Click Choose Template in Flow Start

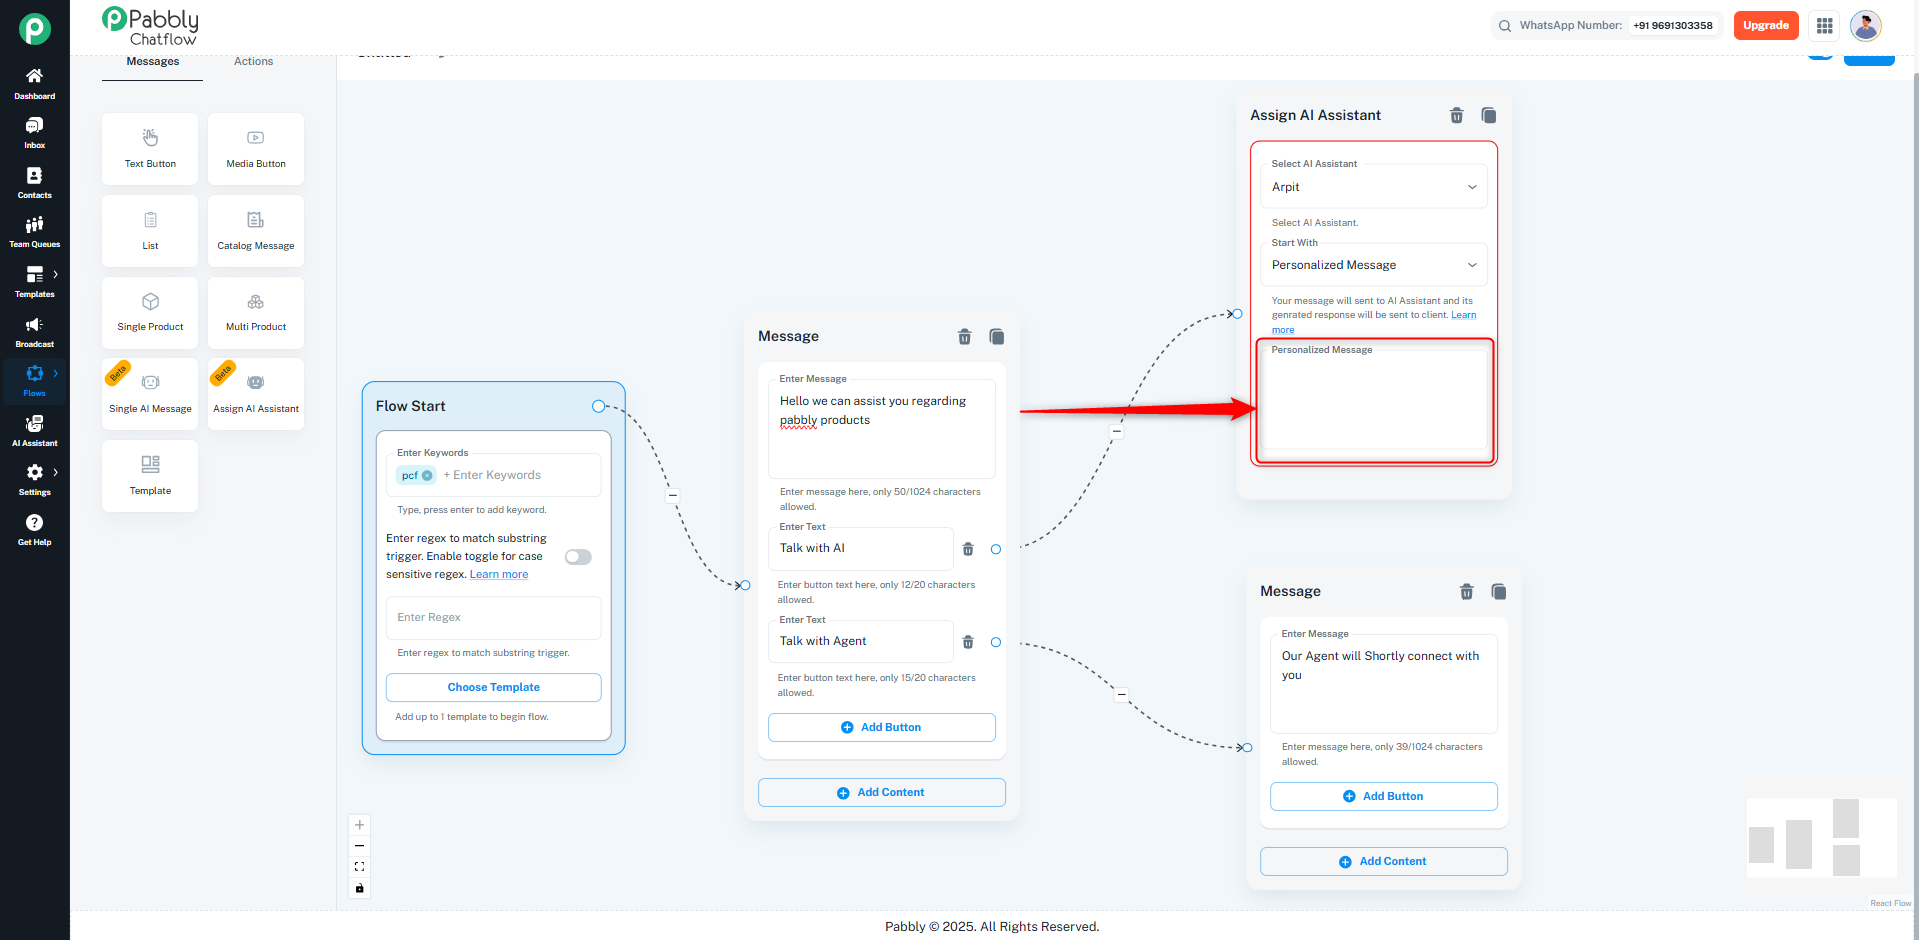494,688
